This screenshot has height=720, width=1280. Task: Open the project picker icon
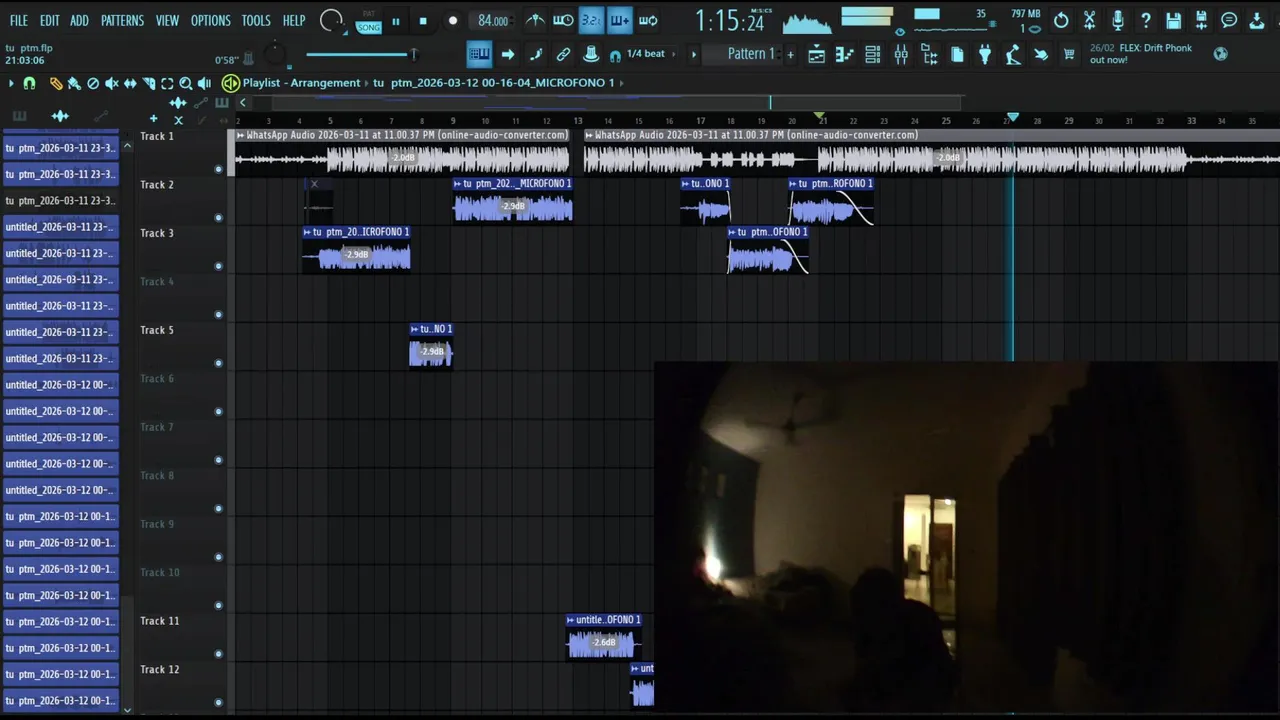(x=957, y=55)
